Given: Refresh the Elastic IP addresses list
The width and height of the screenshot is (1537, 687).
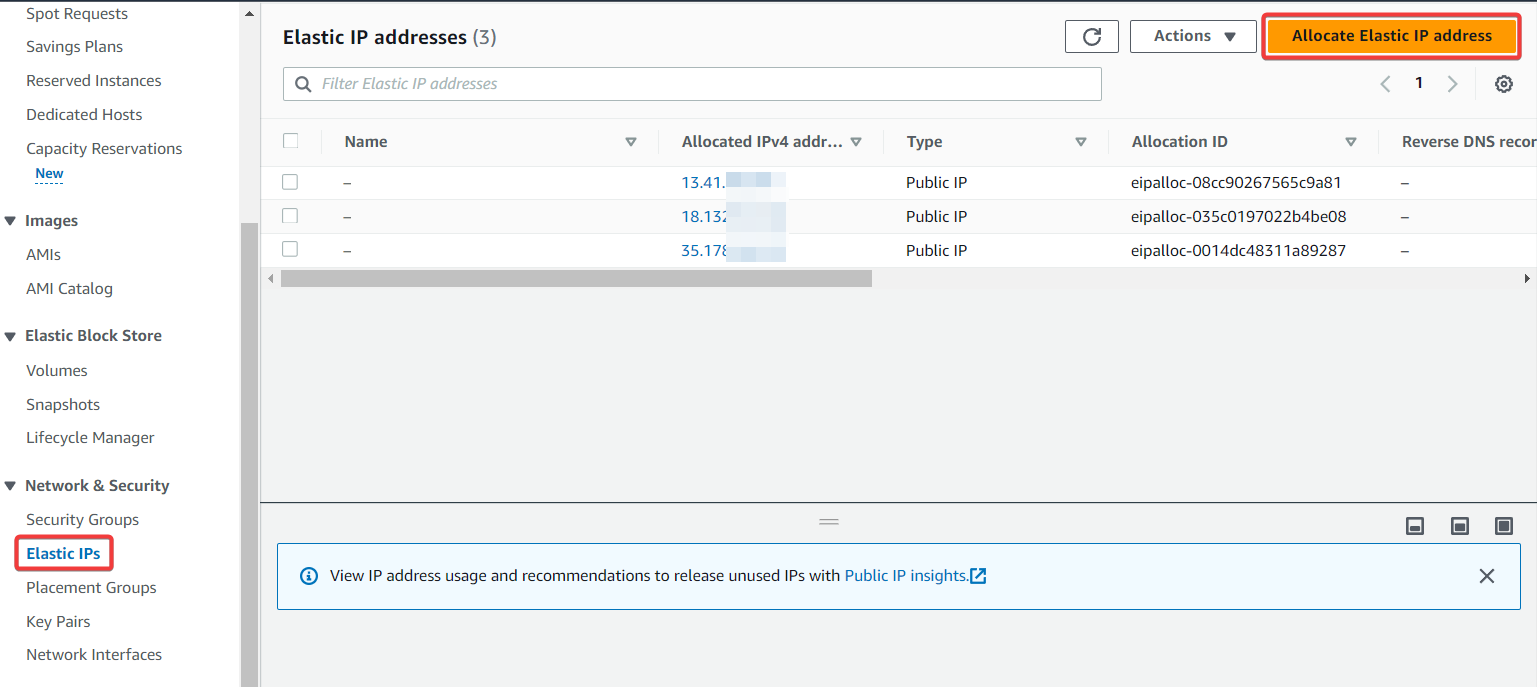Looking at the screenshot, I should pyautogui.click(x=1092, y=36).
